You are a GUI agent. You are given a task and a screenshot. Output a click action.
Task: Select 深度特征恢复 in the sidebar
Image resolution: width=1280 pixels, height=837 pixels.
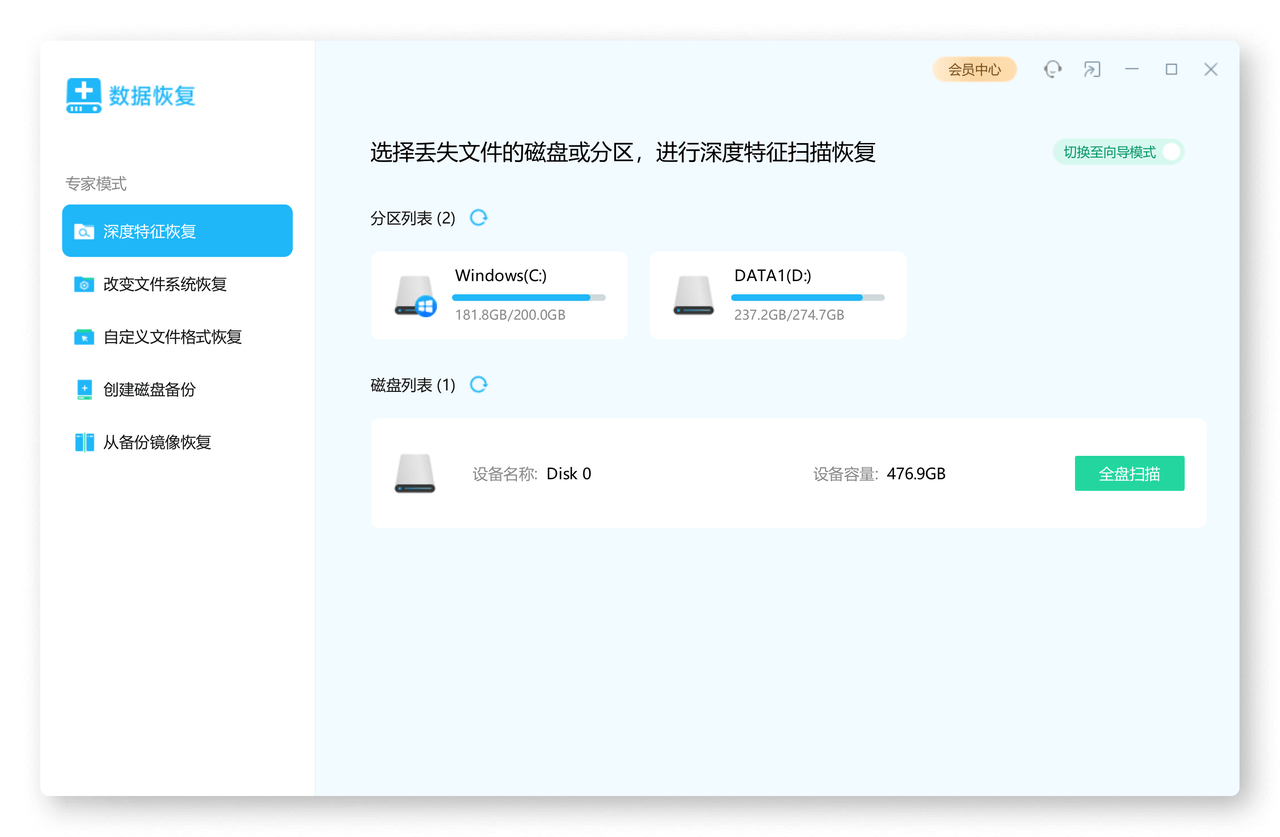pyautogui.click(x=177, y=231)
